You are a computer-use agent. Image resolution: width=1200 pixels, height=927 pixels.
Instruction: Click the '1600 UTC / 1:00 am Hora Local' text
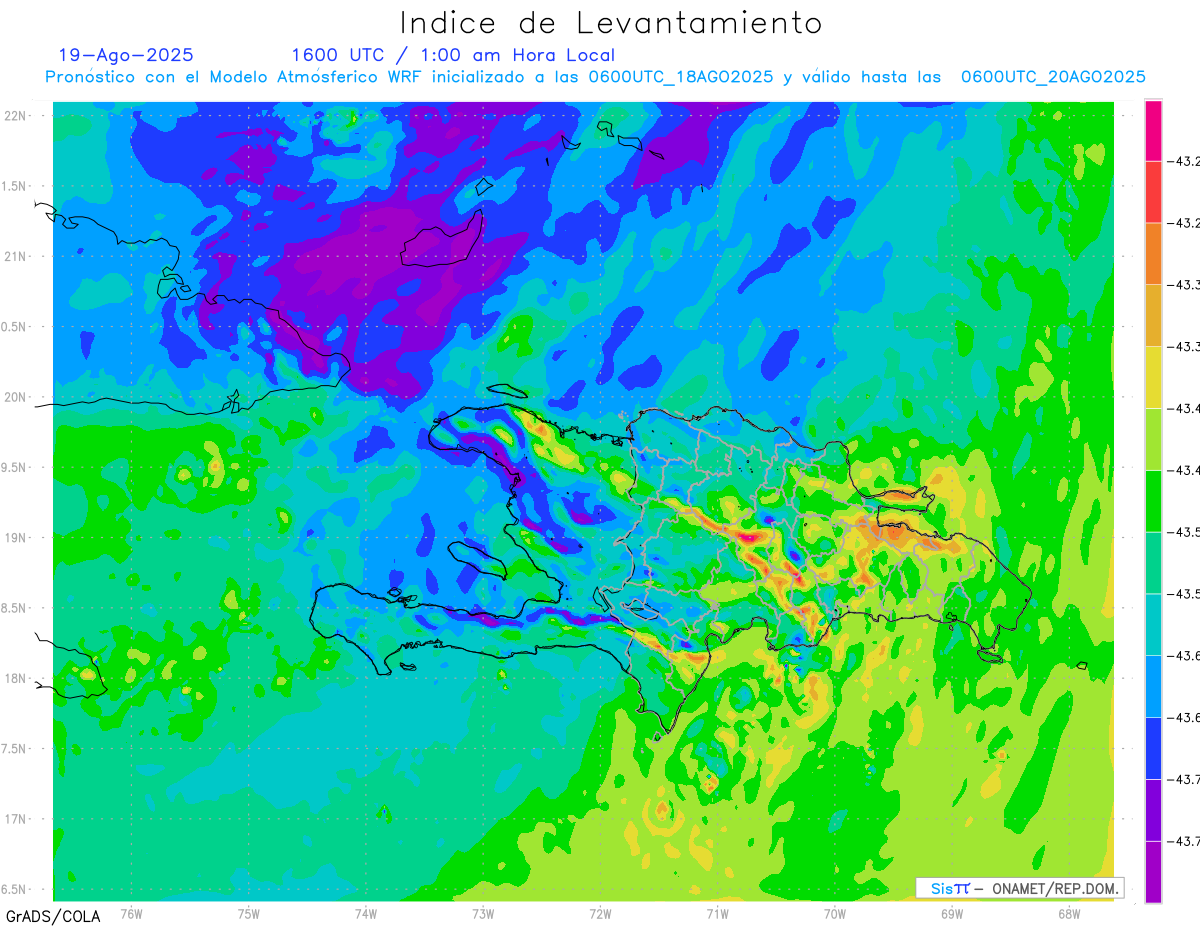click(453, 55)
